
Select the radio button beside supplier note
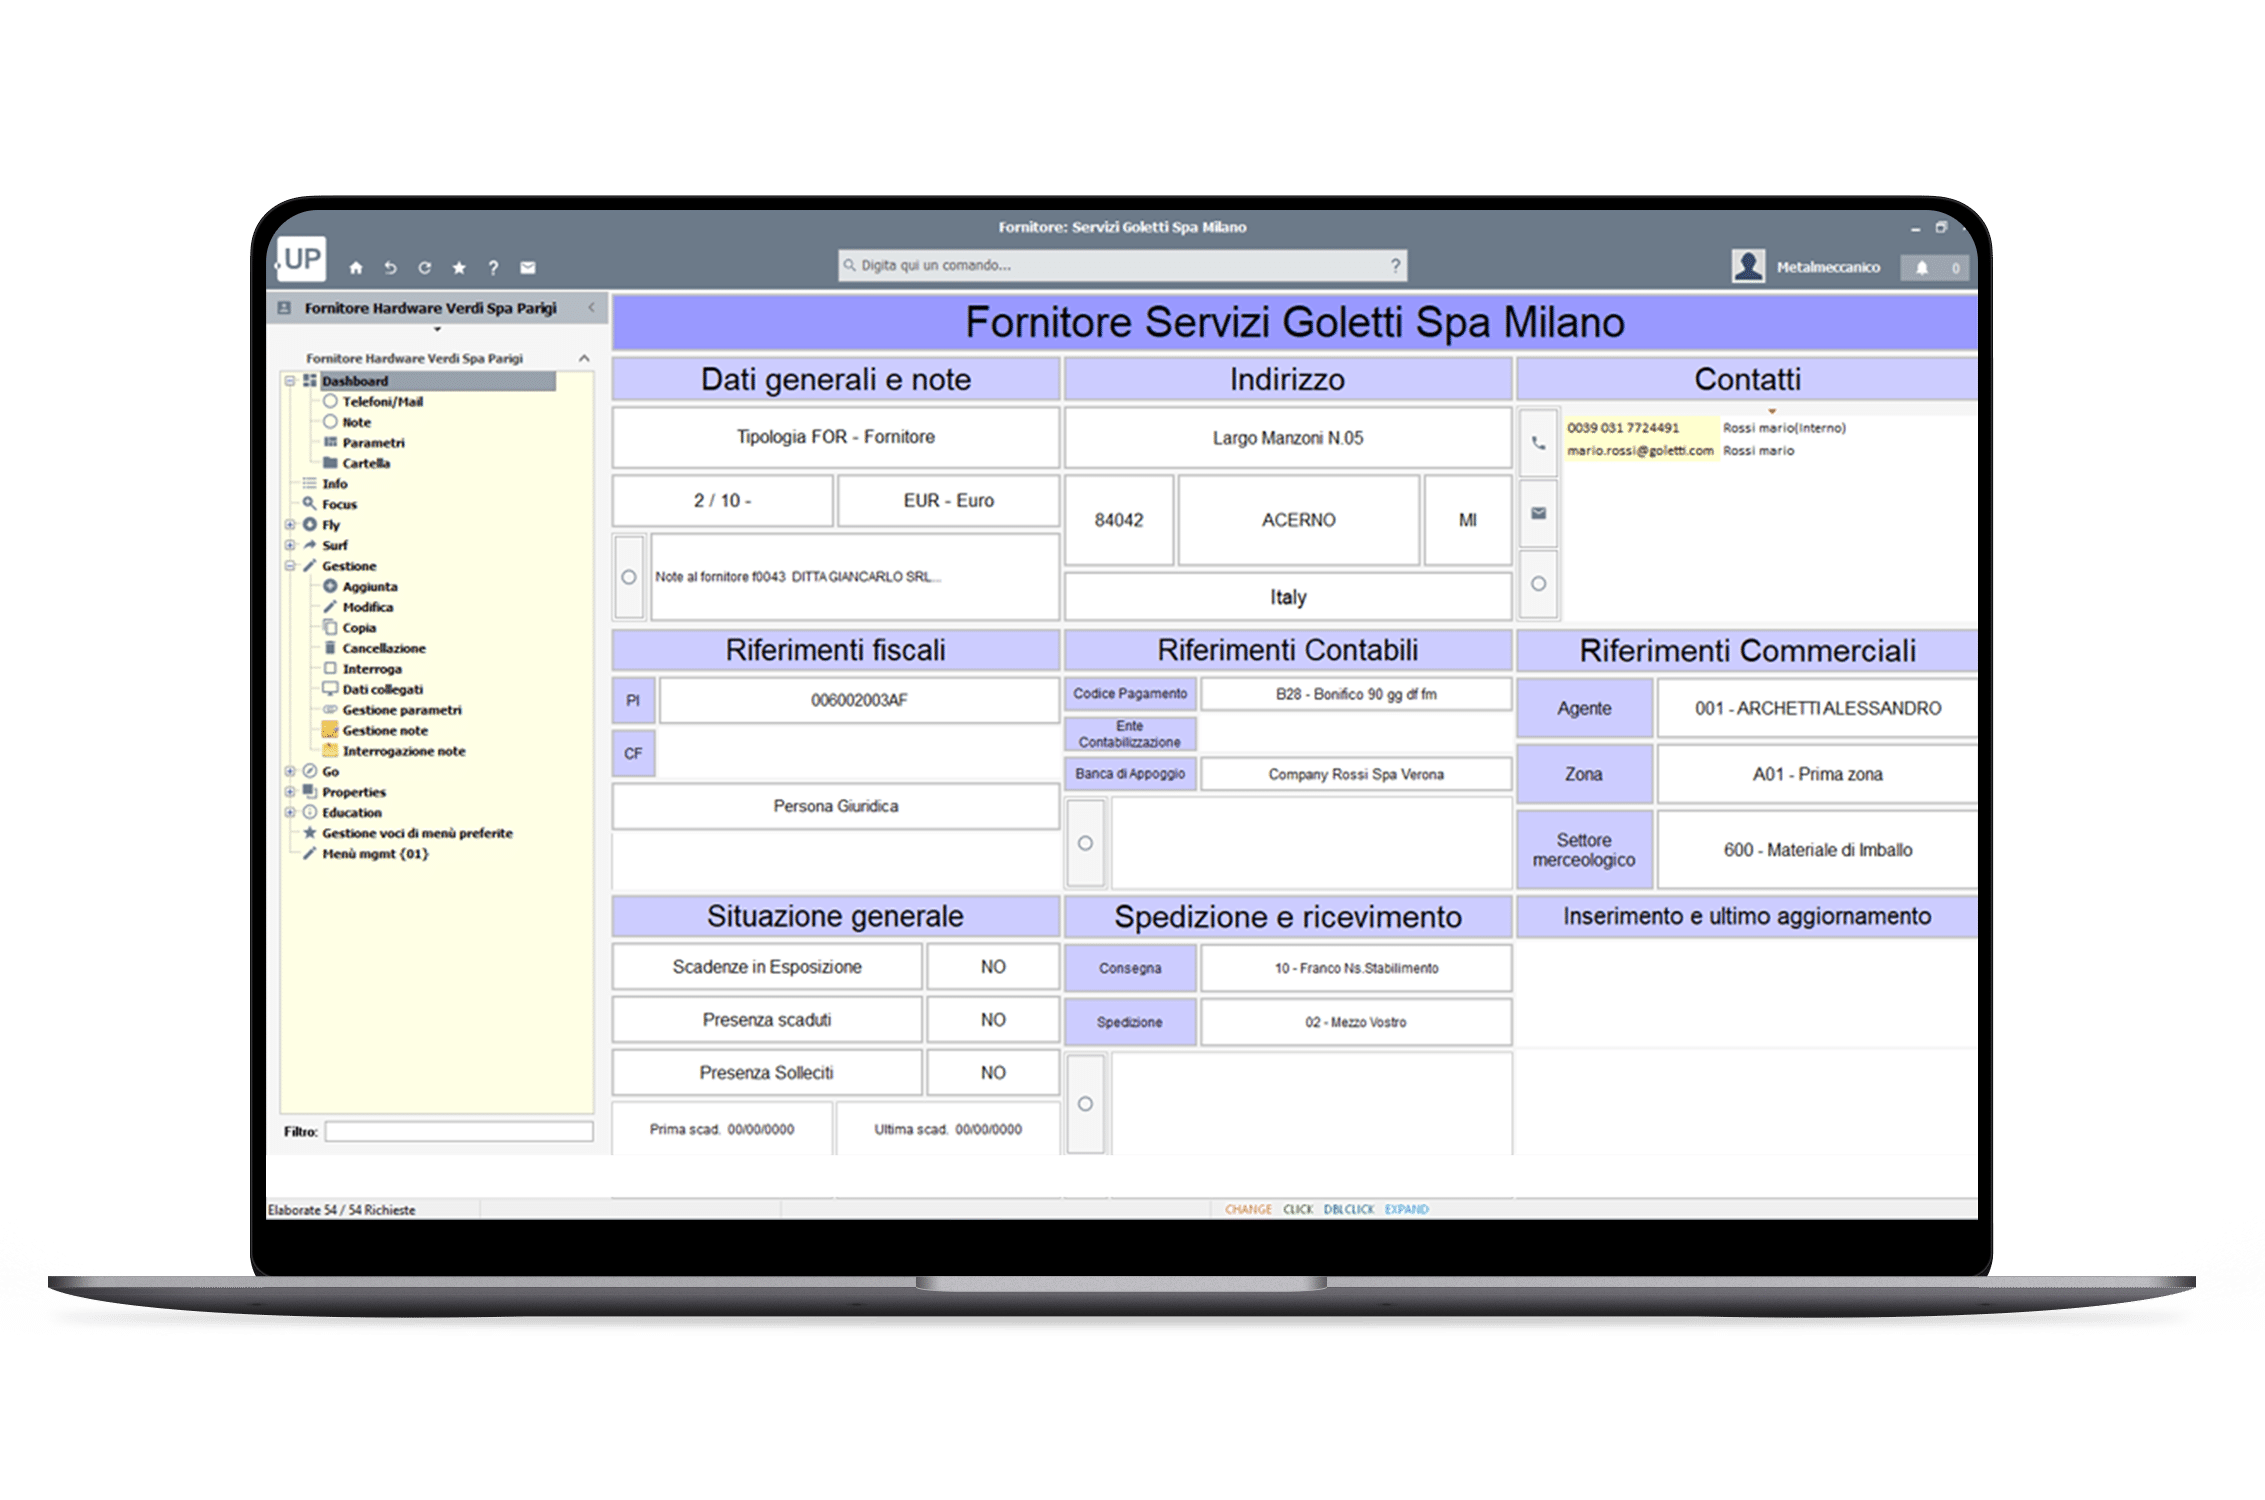[629, 577]
